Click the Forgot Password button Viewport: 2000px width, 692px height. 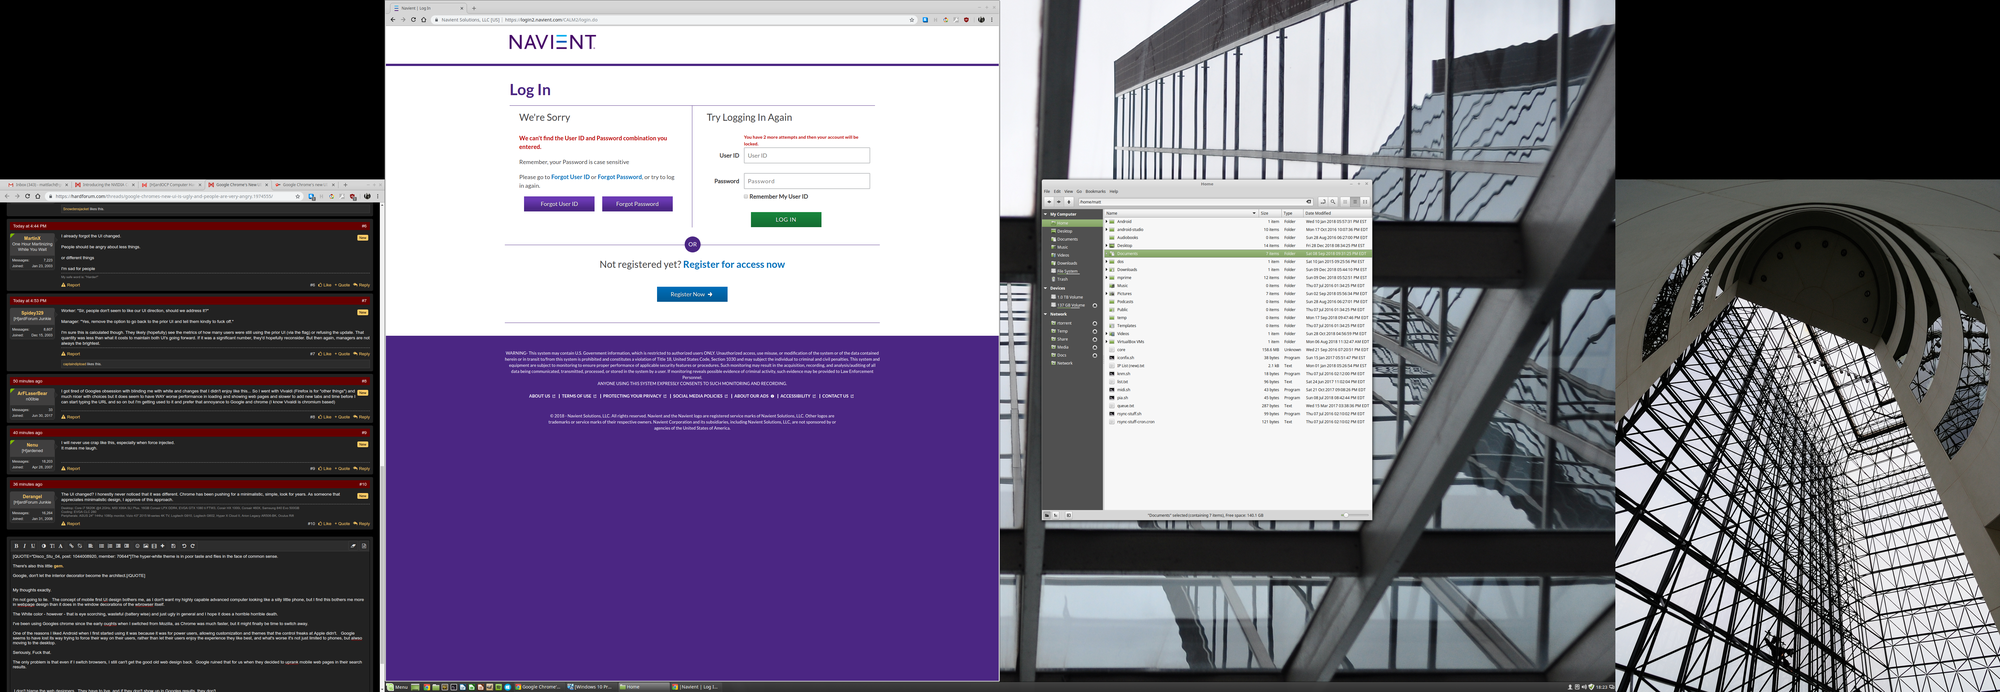(637, 204)
